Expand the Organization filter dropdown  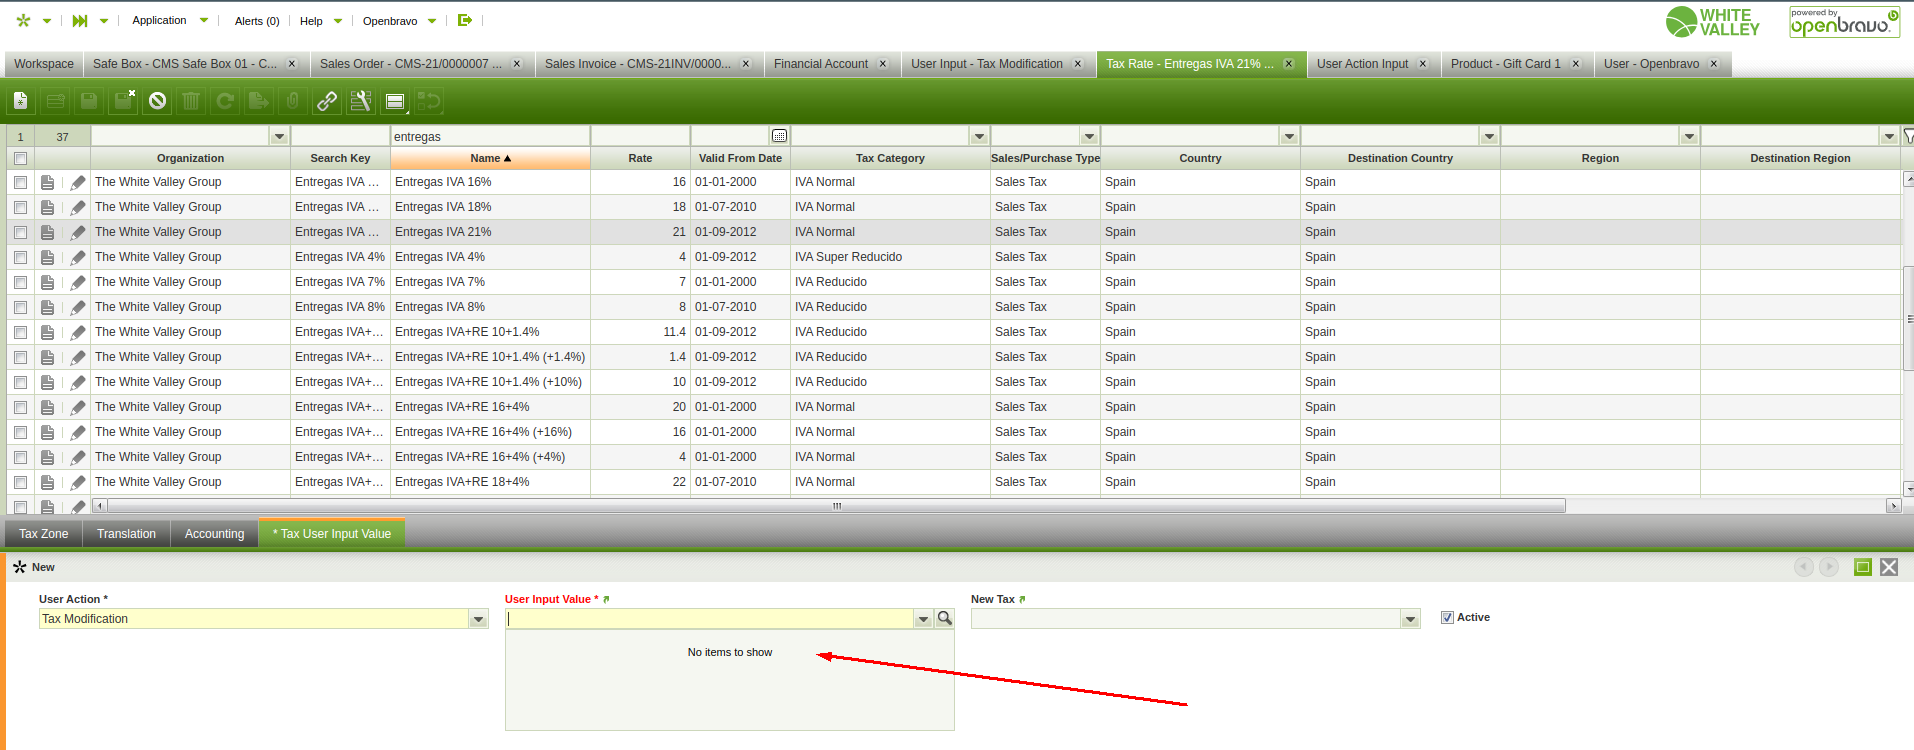point(279,136)
